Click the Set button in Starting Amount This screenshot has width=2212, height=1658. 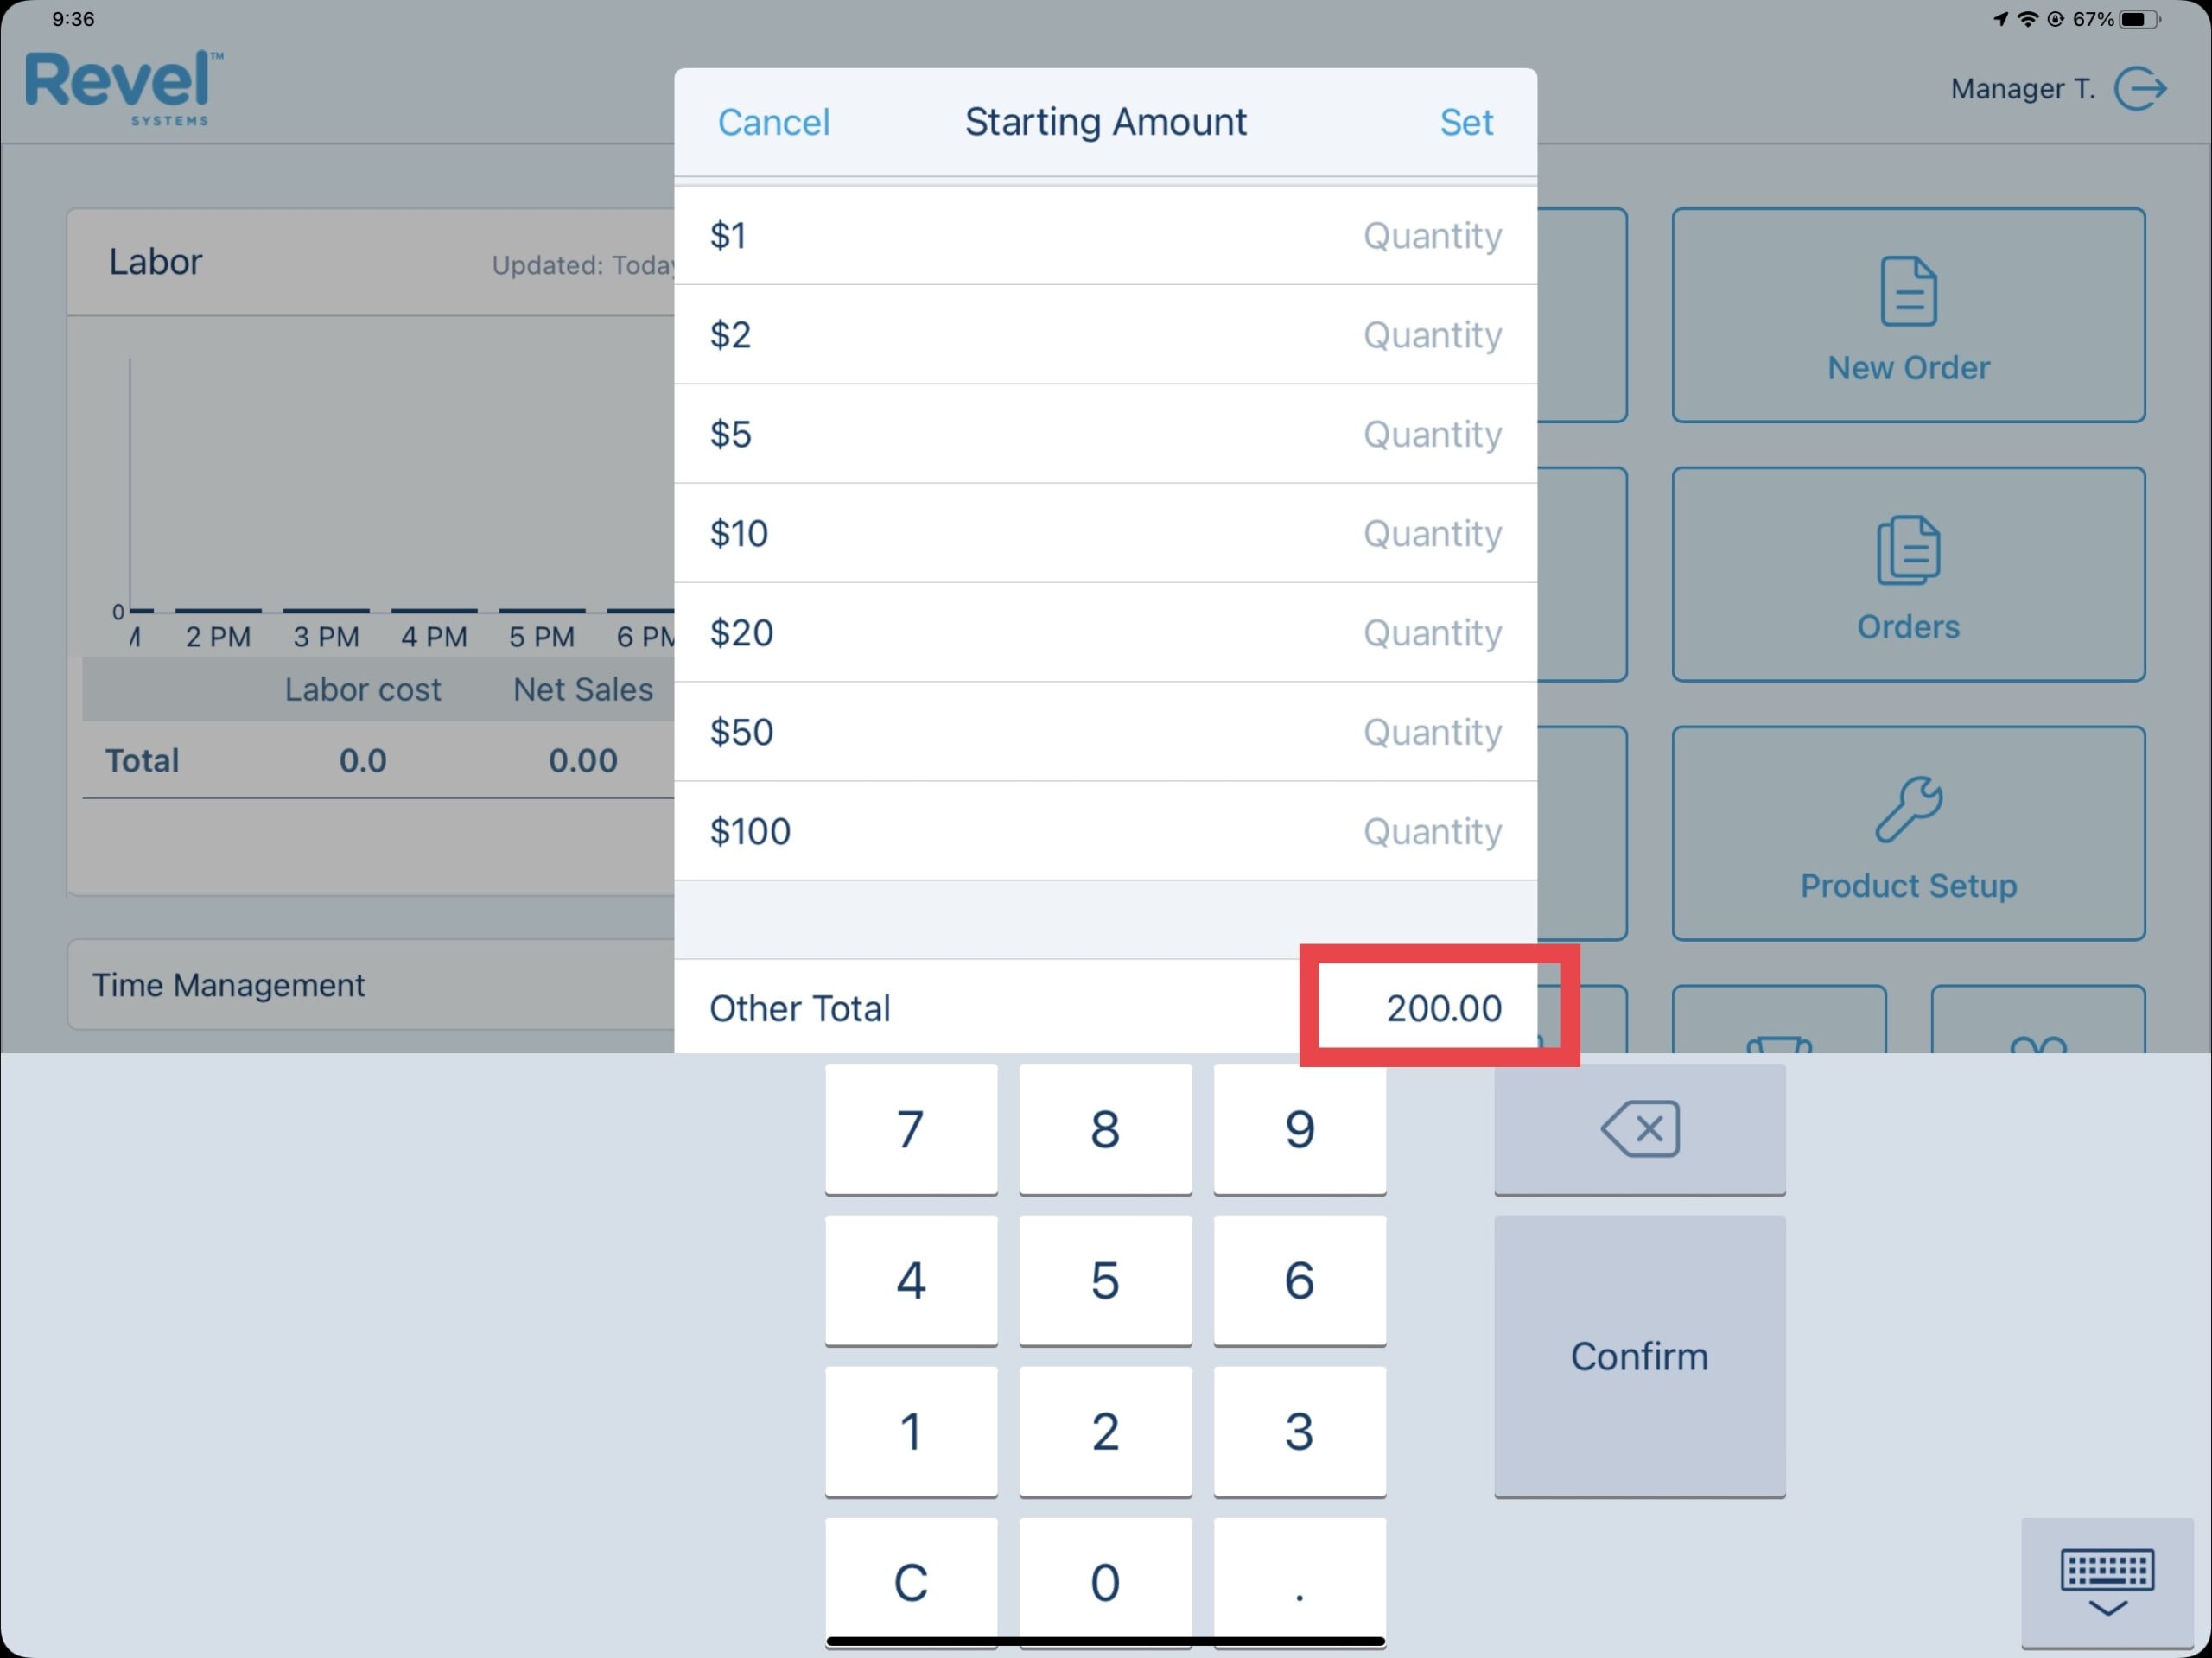1466,120
